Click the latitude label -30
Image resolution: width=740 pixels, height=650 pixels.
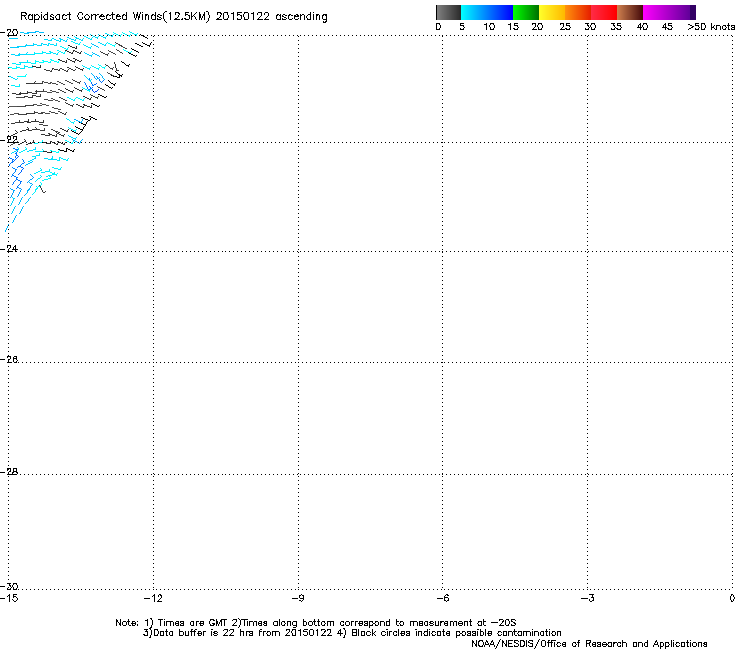tap(9, 586)
